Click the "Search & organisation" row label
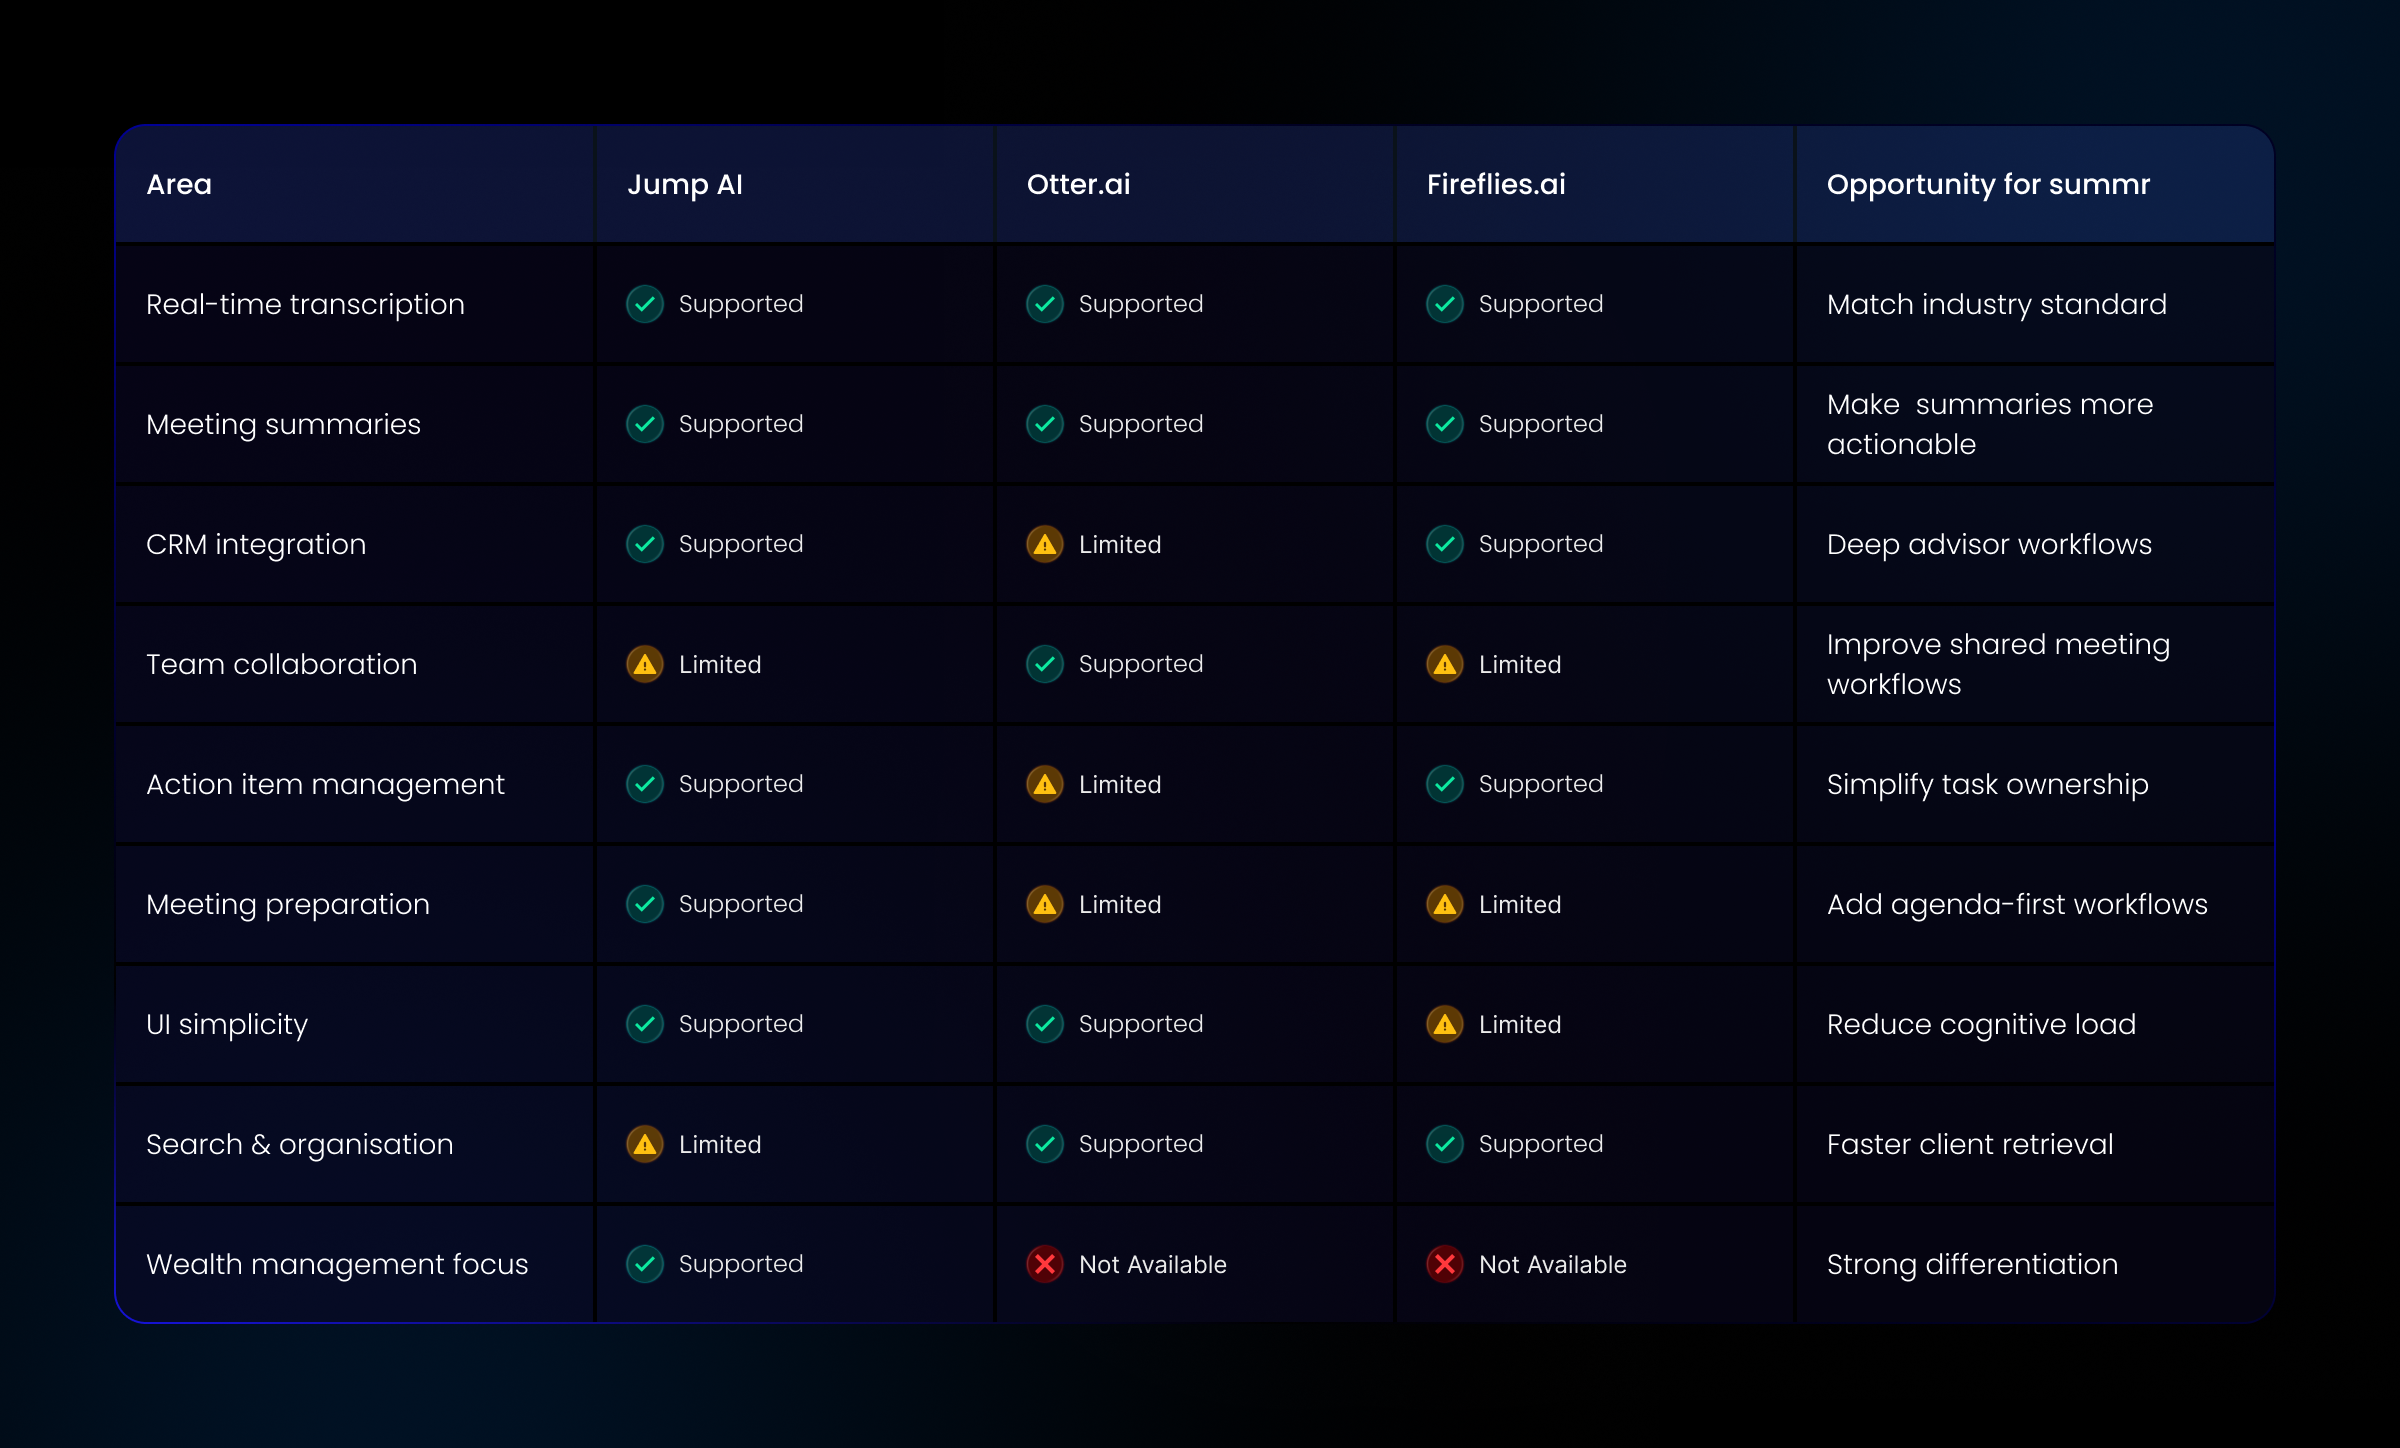 (300, 1145)
